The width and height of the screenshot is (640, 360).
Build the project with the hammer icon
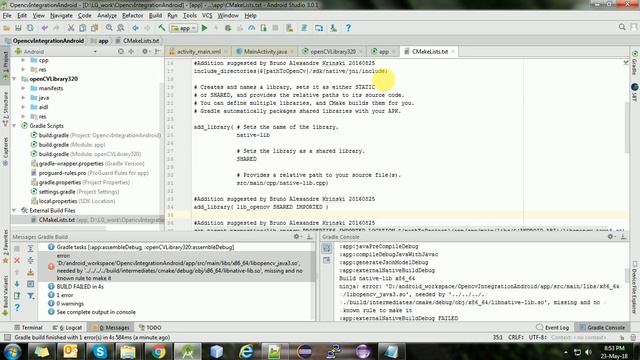pos(162,28)
